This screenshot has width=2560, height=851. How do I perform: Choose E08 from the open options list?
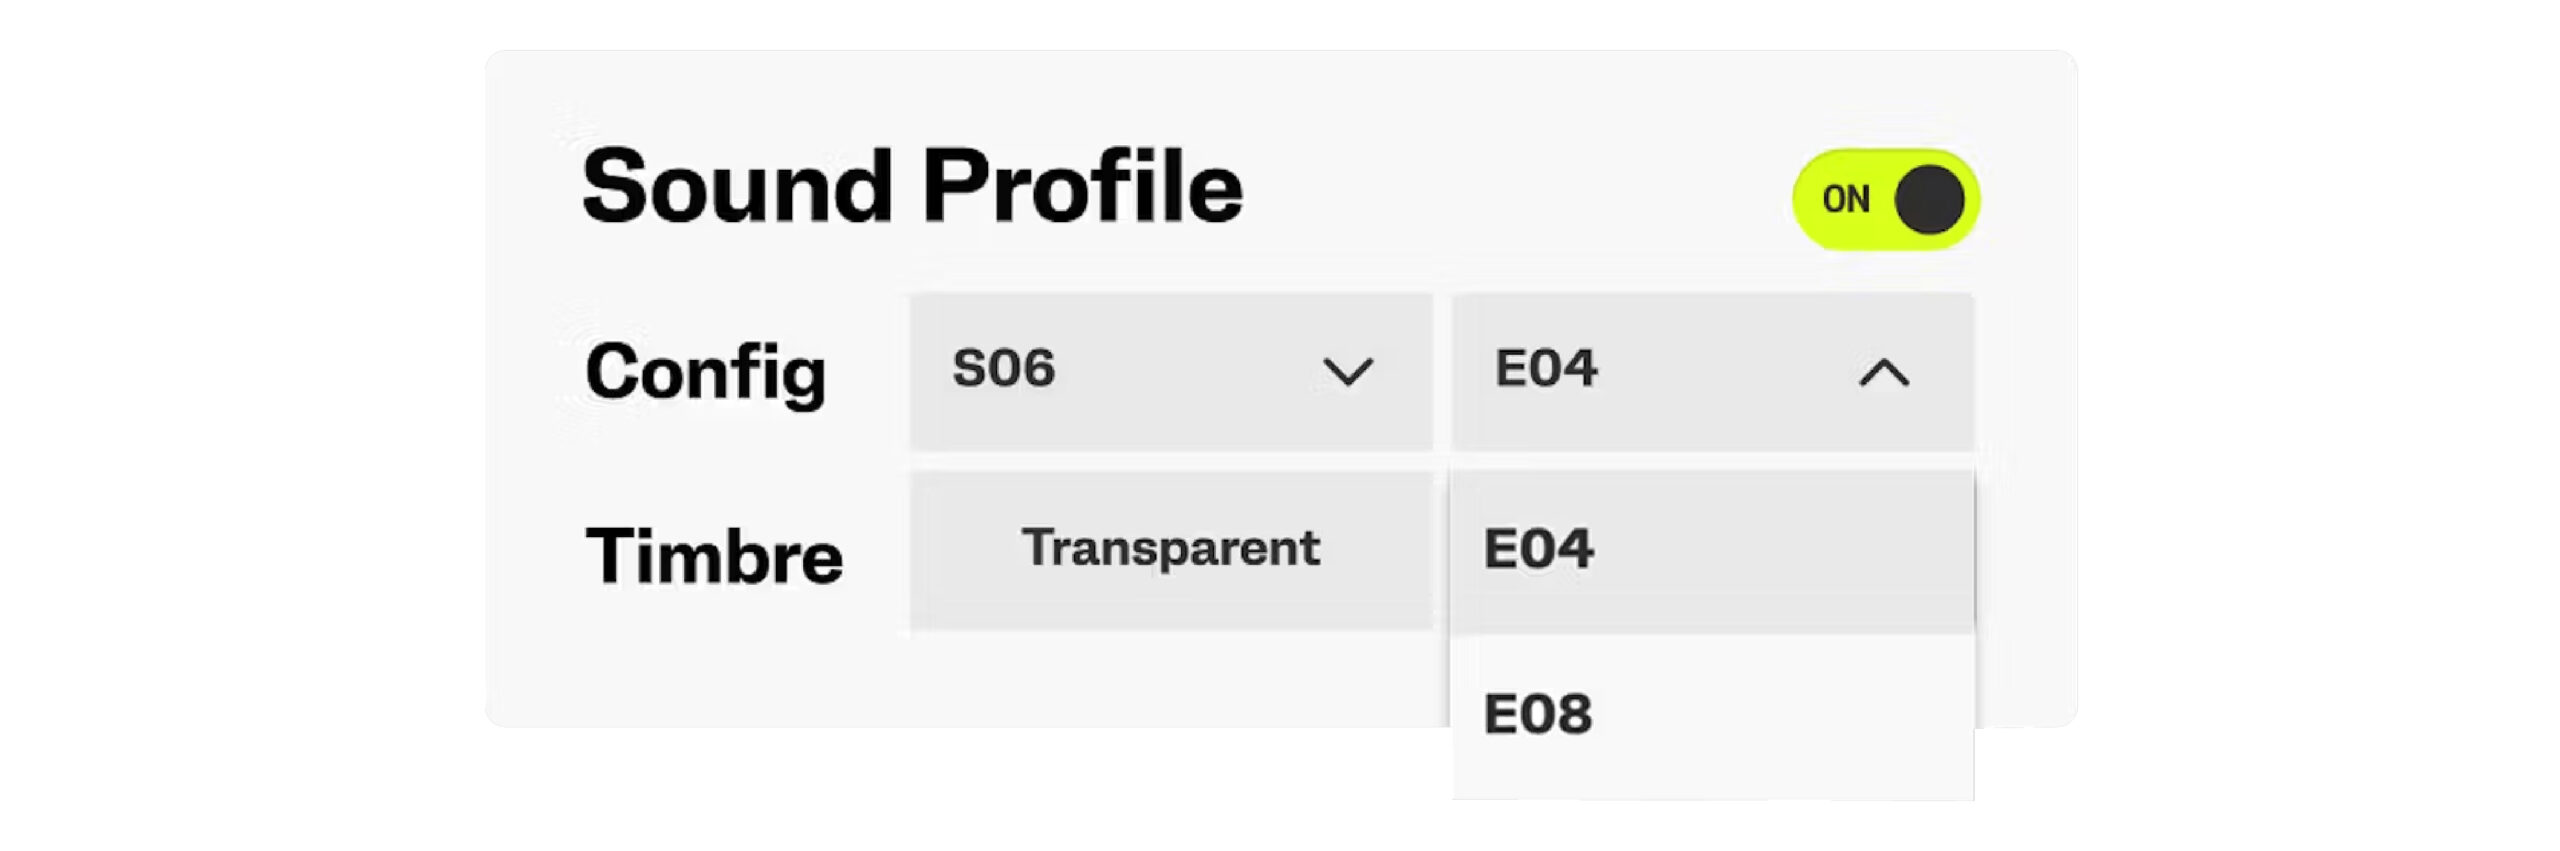pyautogui.click(x=1712, y=714)
